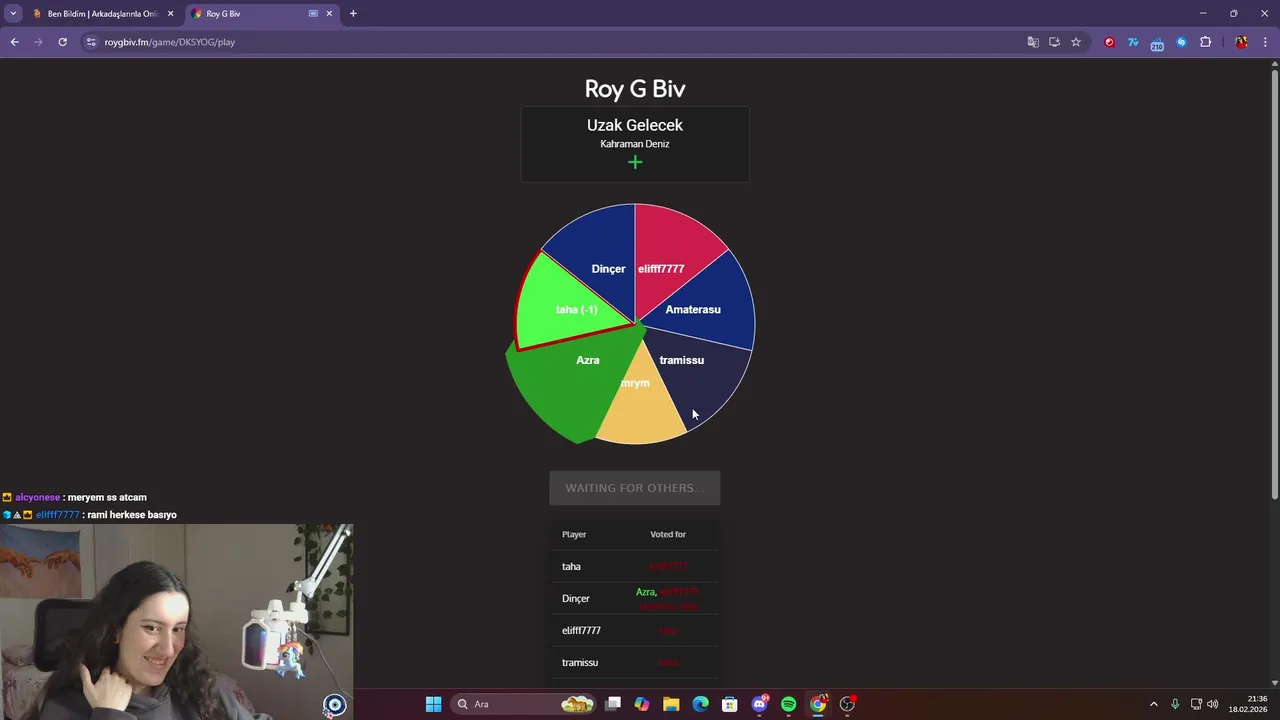Click the install app icon in the address bar

click(x=1054, y=42)
